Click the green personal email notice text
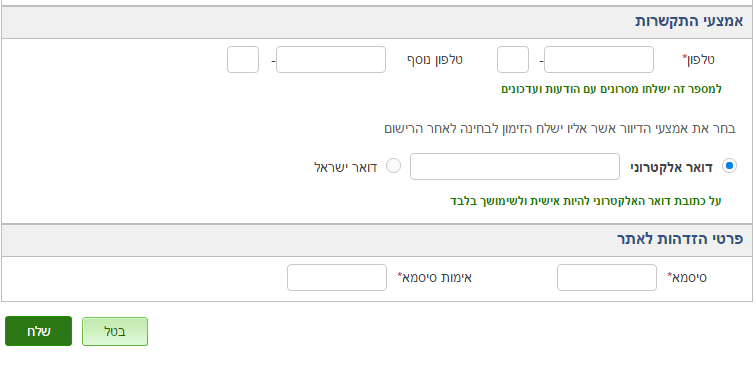Image resolution: width=755 pixels, height=369 pixels. click(x=586, y=201)
